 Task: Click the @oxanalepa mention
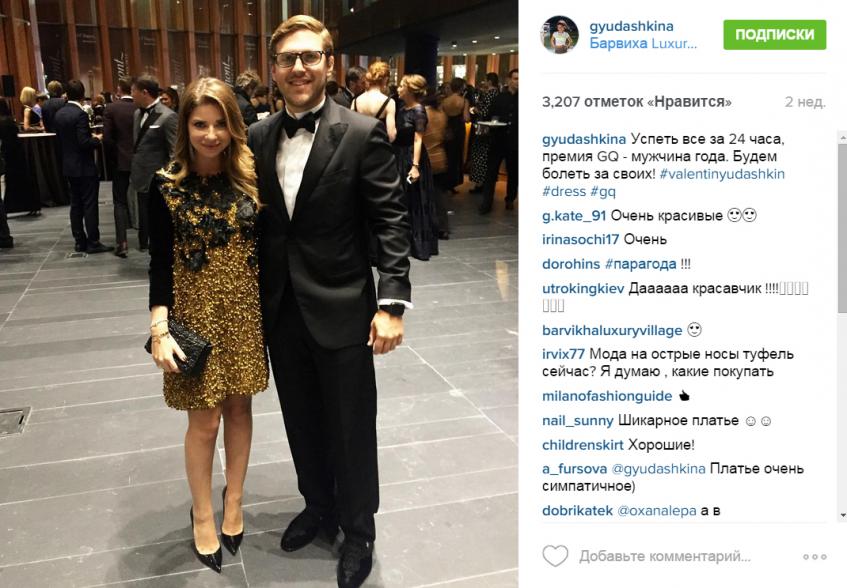point(656,511)
